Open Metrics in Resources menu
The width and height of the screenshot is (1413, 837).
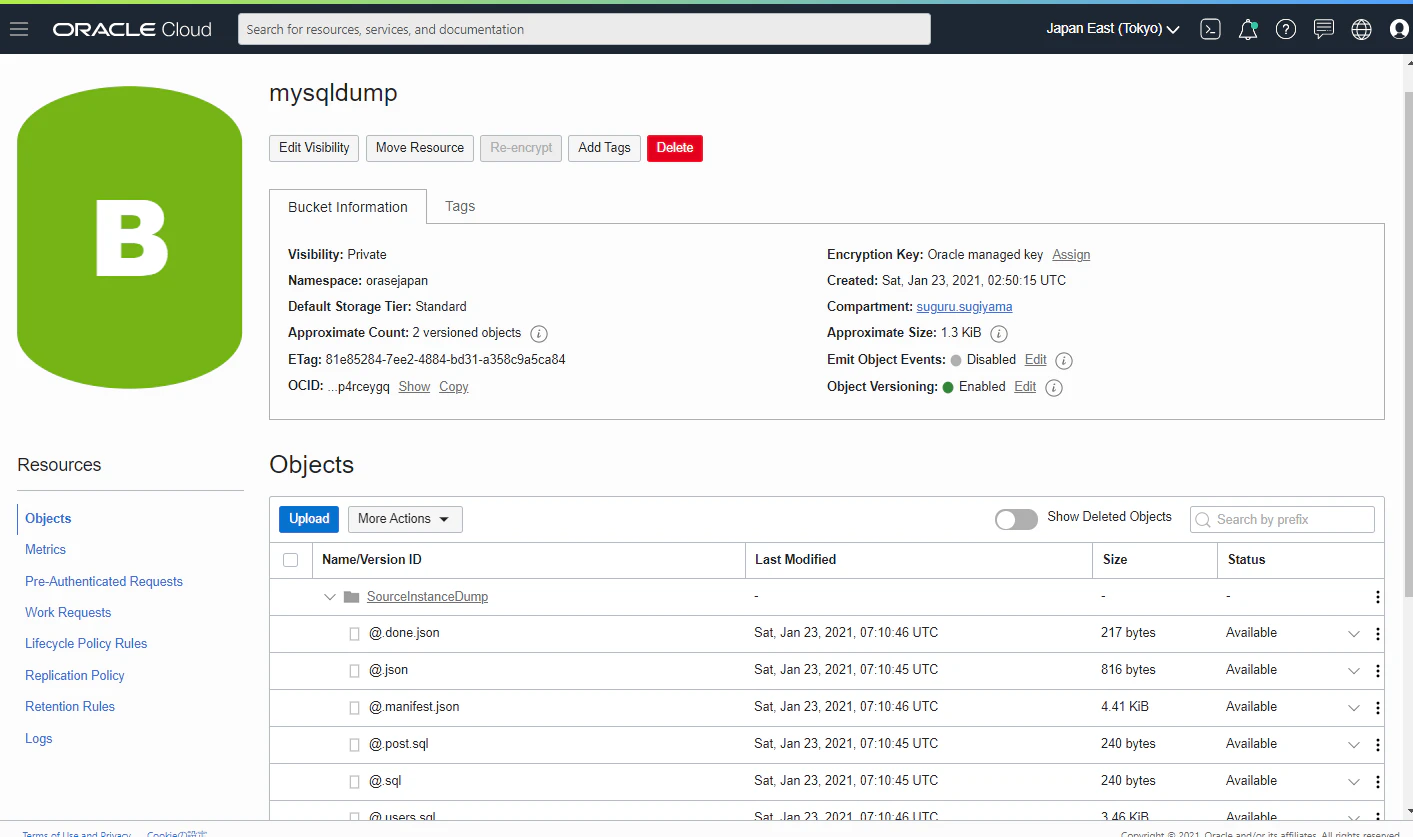click(x=45, y=550)
